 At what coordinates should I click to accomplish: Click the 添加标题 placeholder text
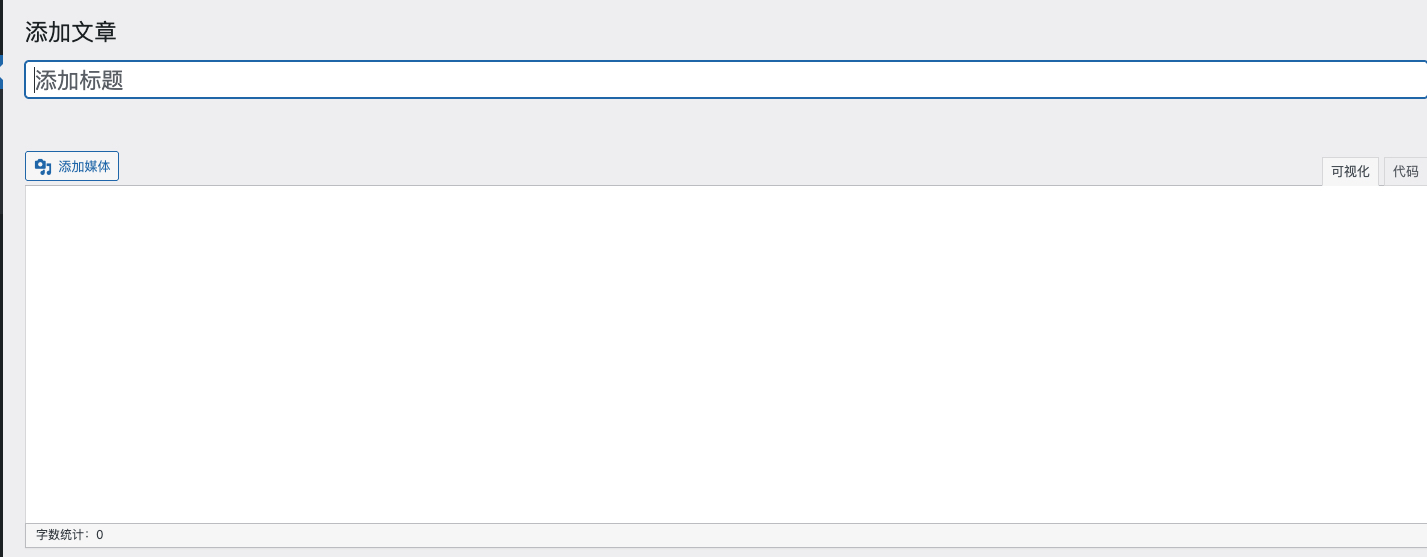pos(80,81)
